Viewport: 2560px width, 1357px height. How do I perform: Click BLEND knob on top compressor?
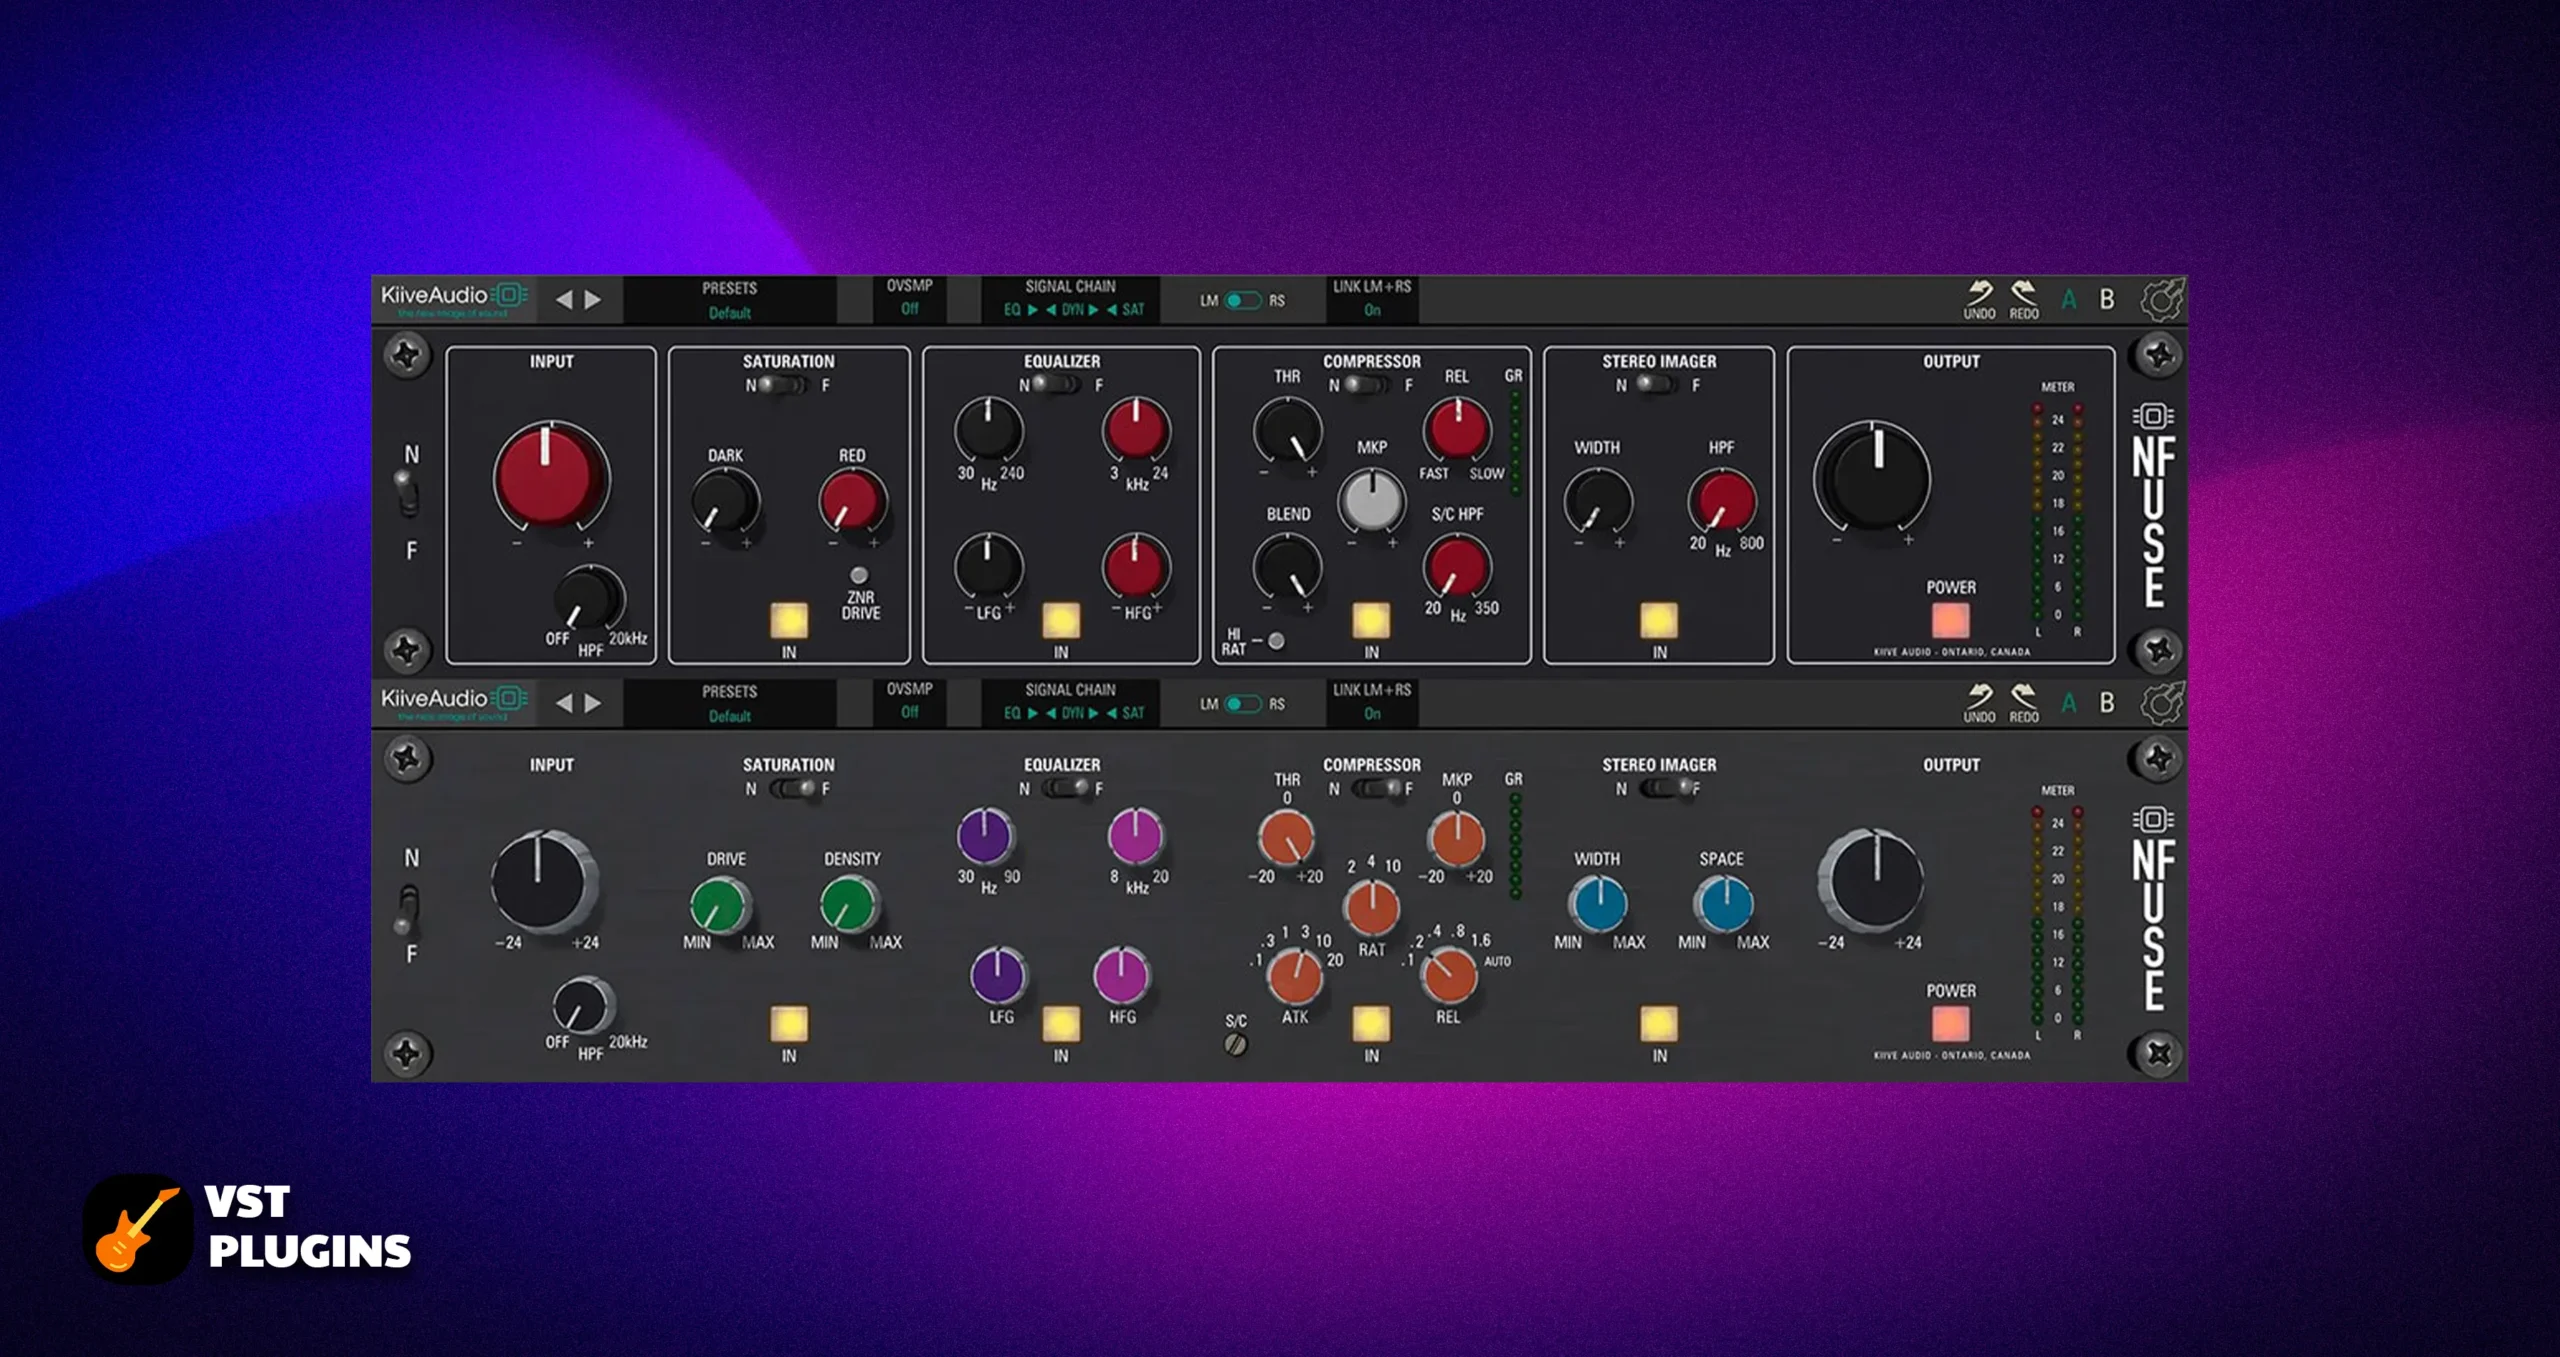pyautogui.click(x=1288, y=567)
